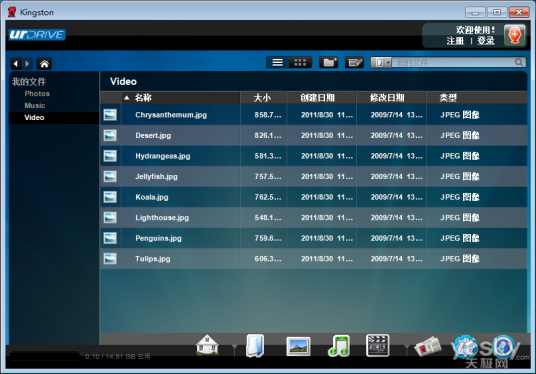Open the blue files folder dock icon

255,346
